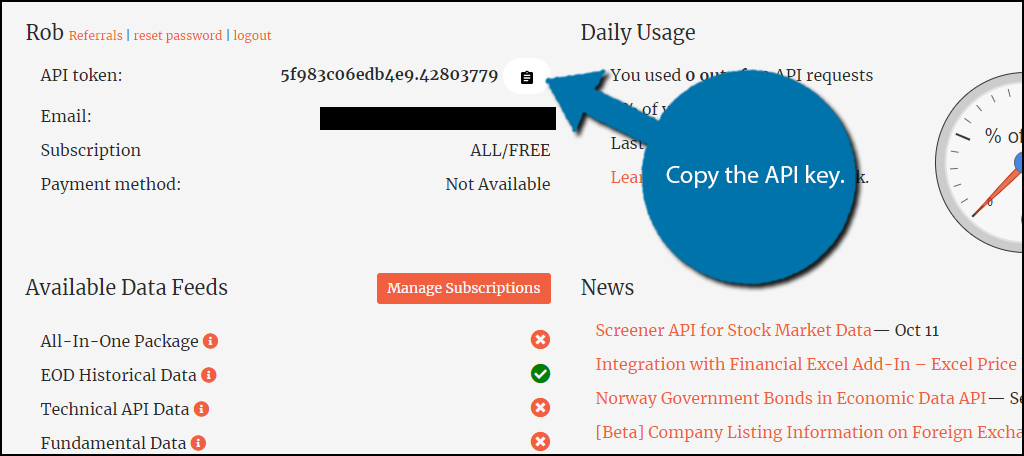Click red X status for All-In-One Package

click(540, 340)
